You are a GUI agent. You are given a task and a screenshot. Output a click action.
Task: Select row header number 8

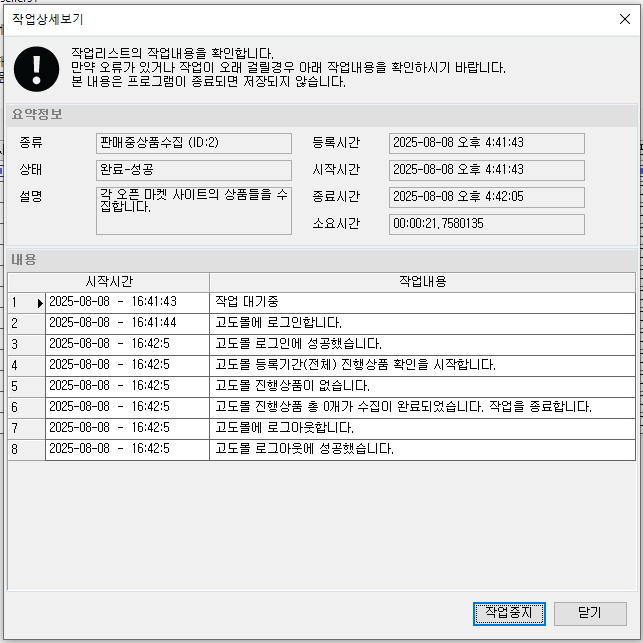pos(27,450)
